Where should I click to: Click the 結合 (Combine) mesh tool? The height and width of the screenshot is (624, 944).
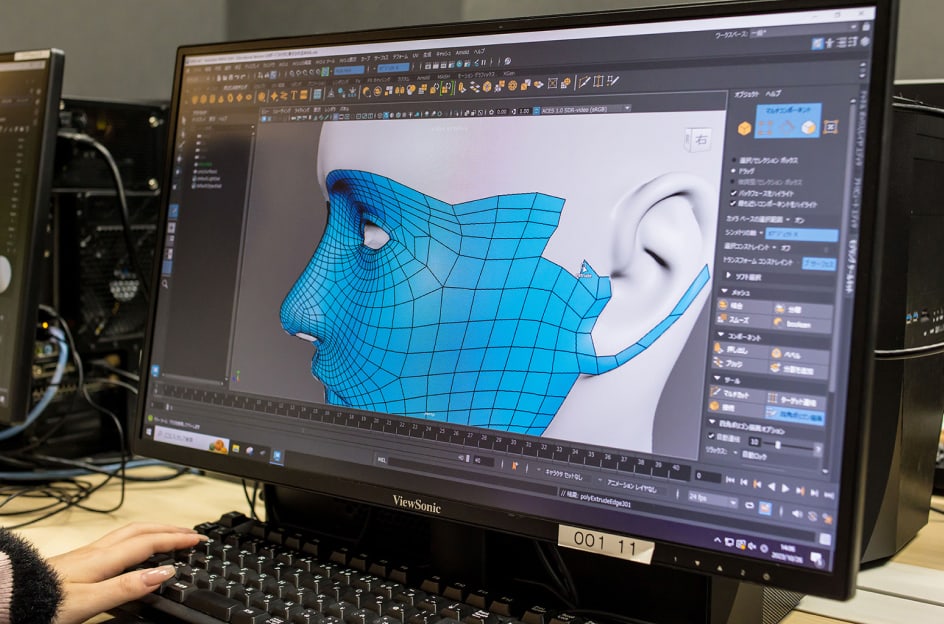[743, 305]
